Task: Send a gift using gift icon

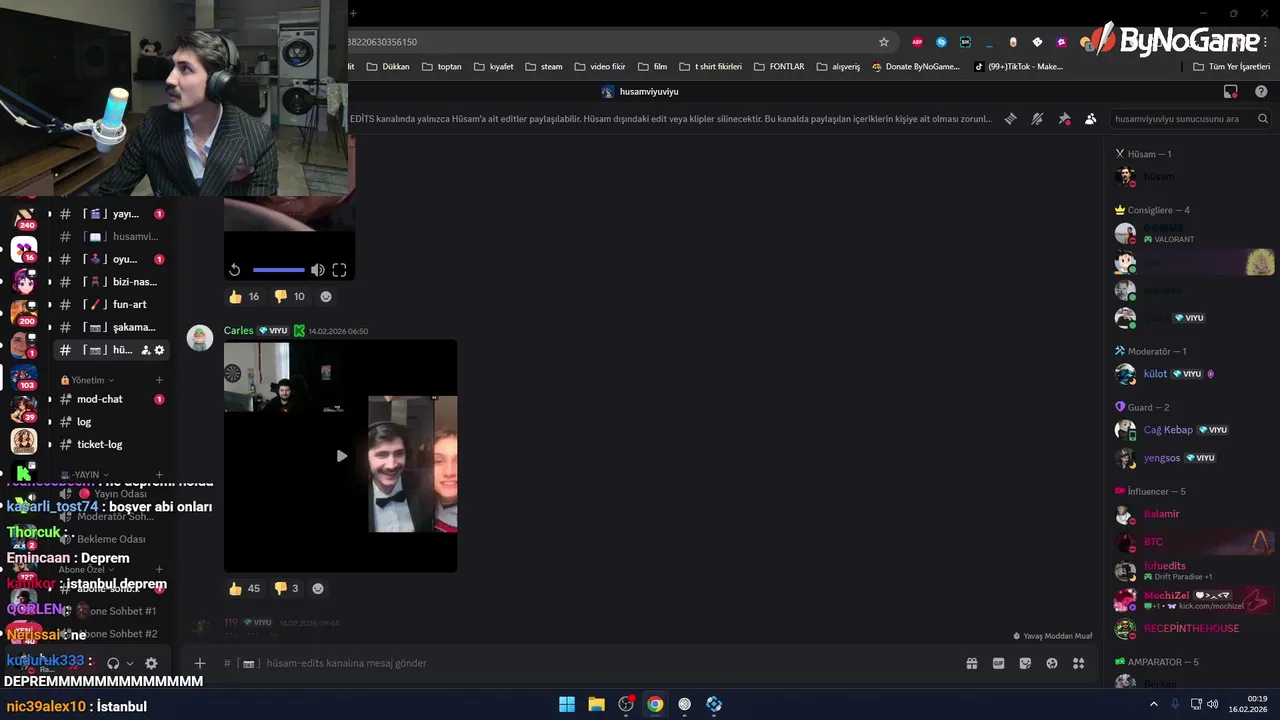Action: [x=971, y=663]
